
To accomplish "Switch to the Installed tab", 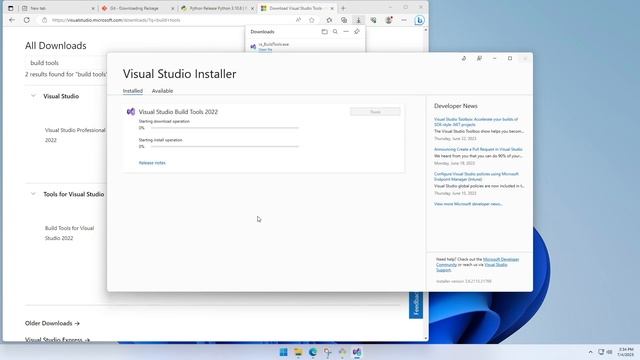I will (x=133, y=91).
